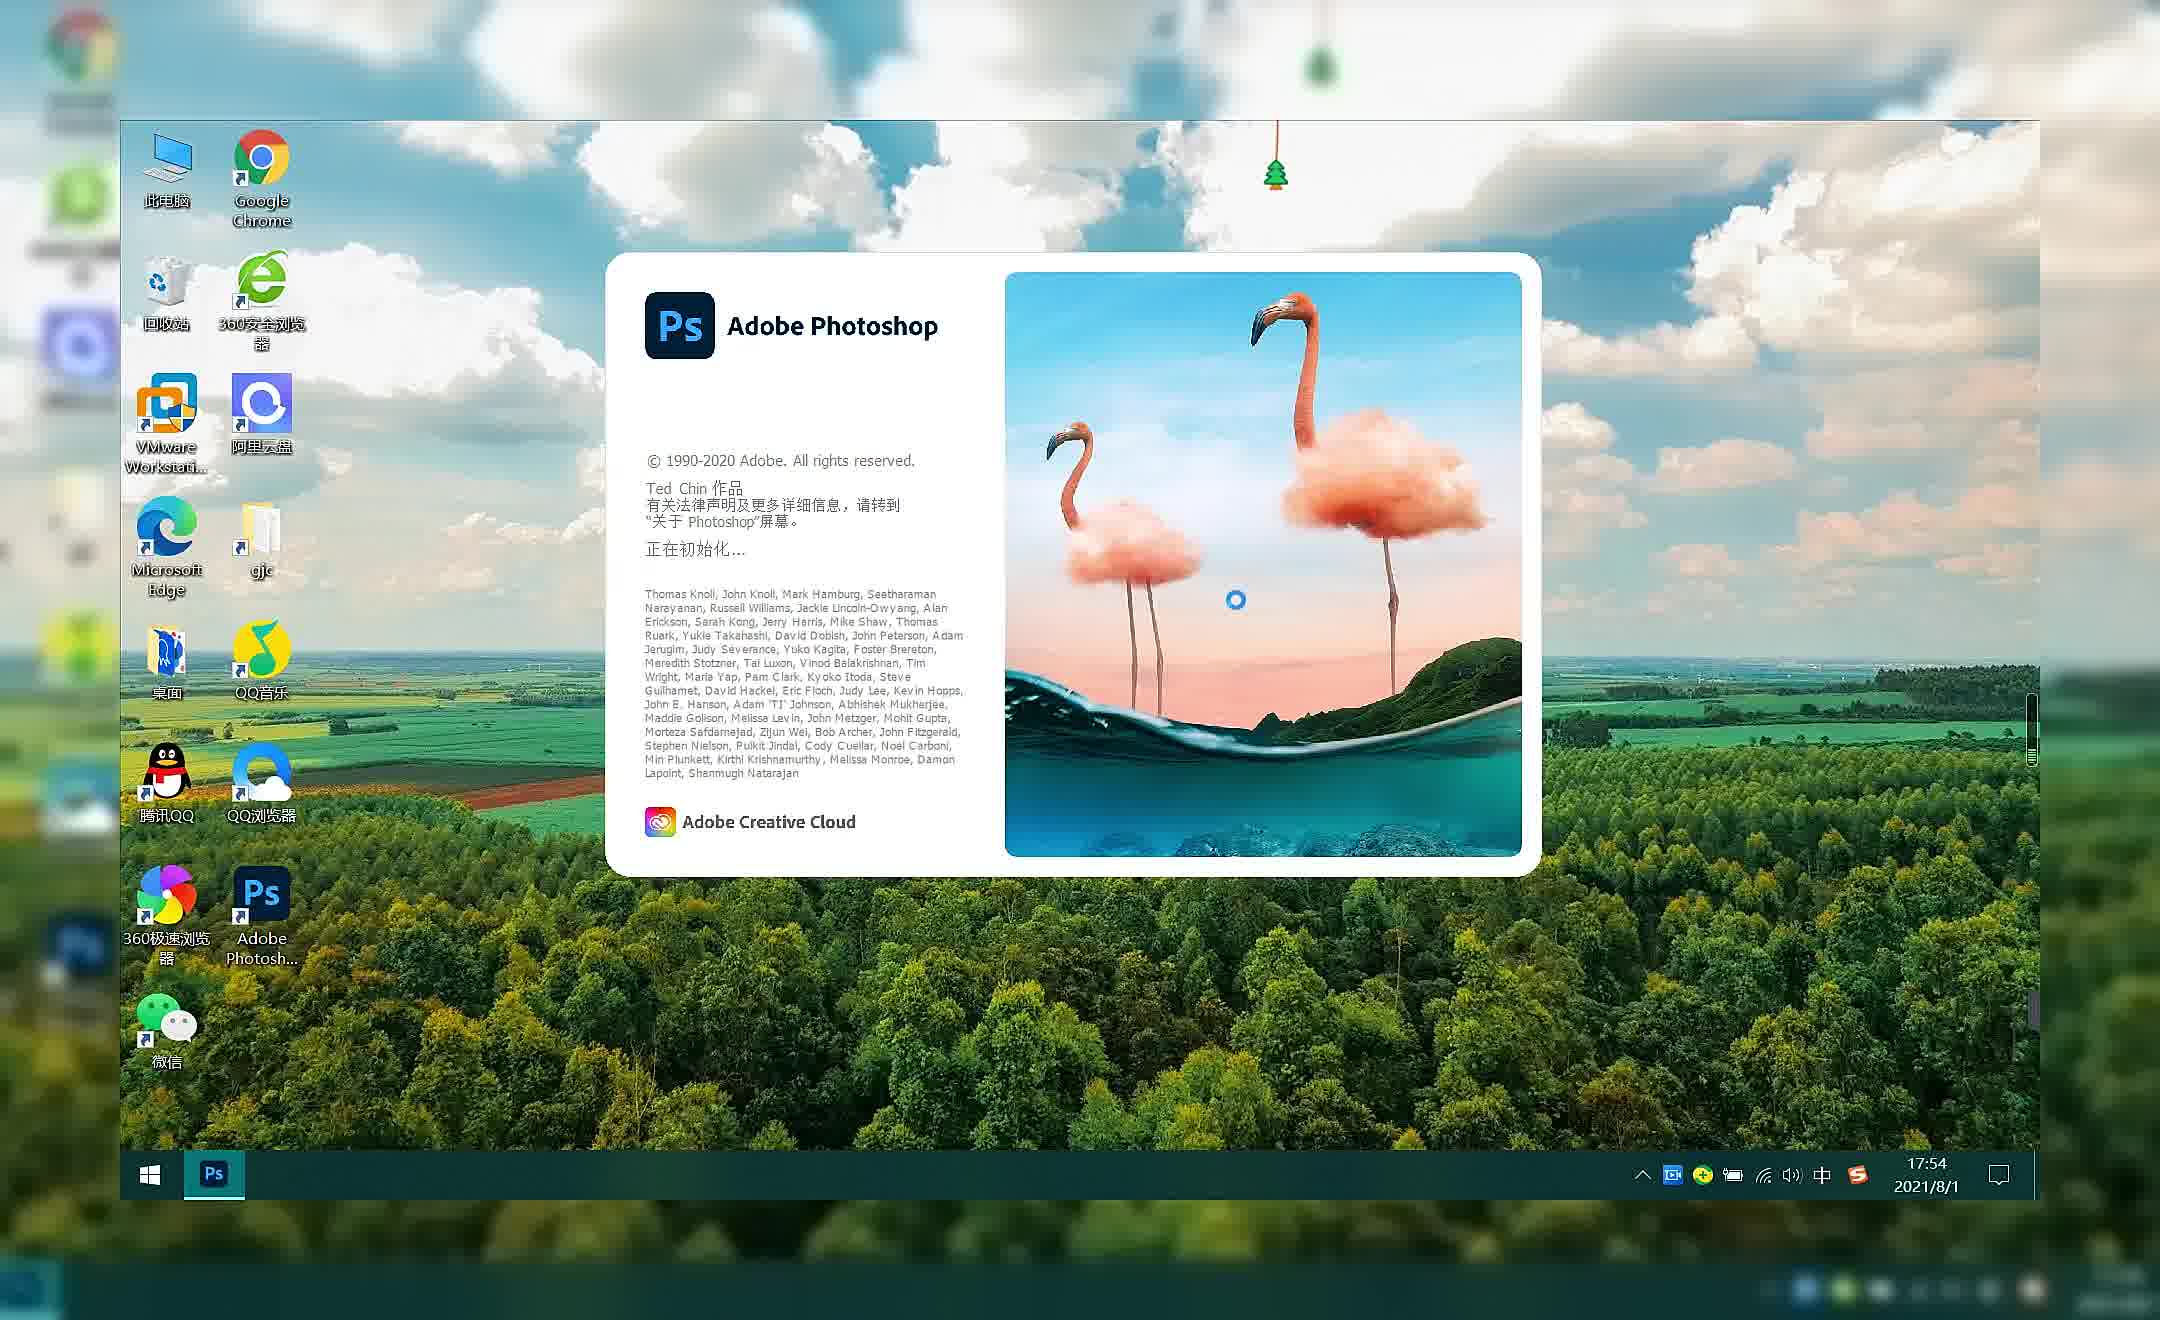Open the clock showing 17:54
The image size is (2160, 1320).
[x=1926, y=1175]
